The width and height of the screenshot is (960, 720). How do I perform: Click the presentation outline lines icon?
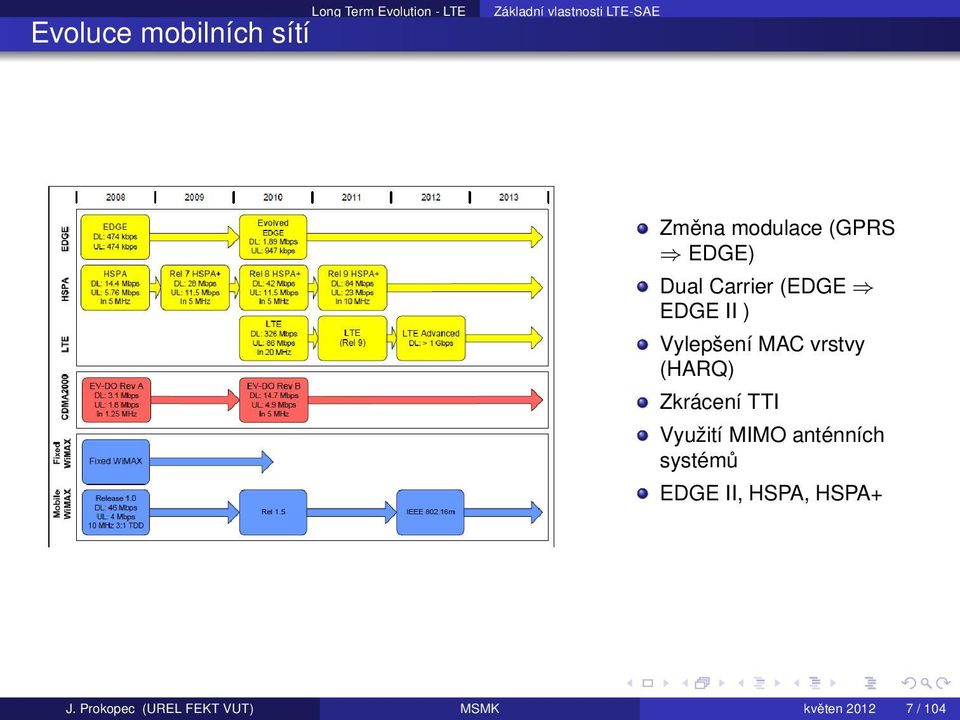click(x=870, y=683)
